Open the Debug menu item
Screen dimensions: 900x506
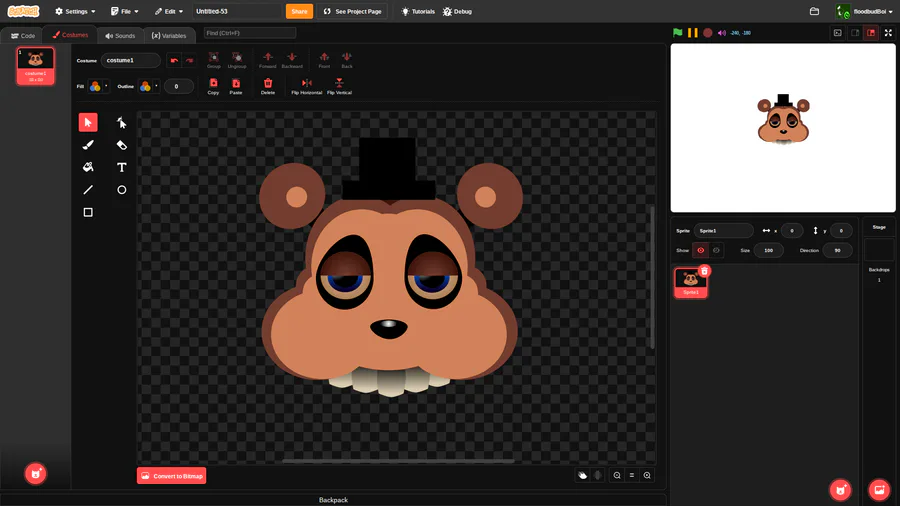pos(457,11)
